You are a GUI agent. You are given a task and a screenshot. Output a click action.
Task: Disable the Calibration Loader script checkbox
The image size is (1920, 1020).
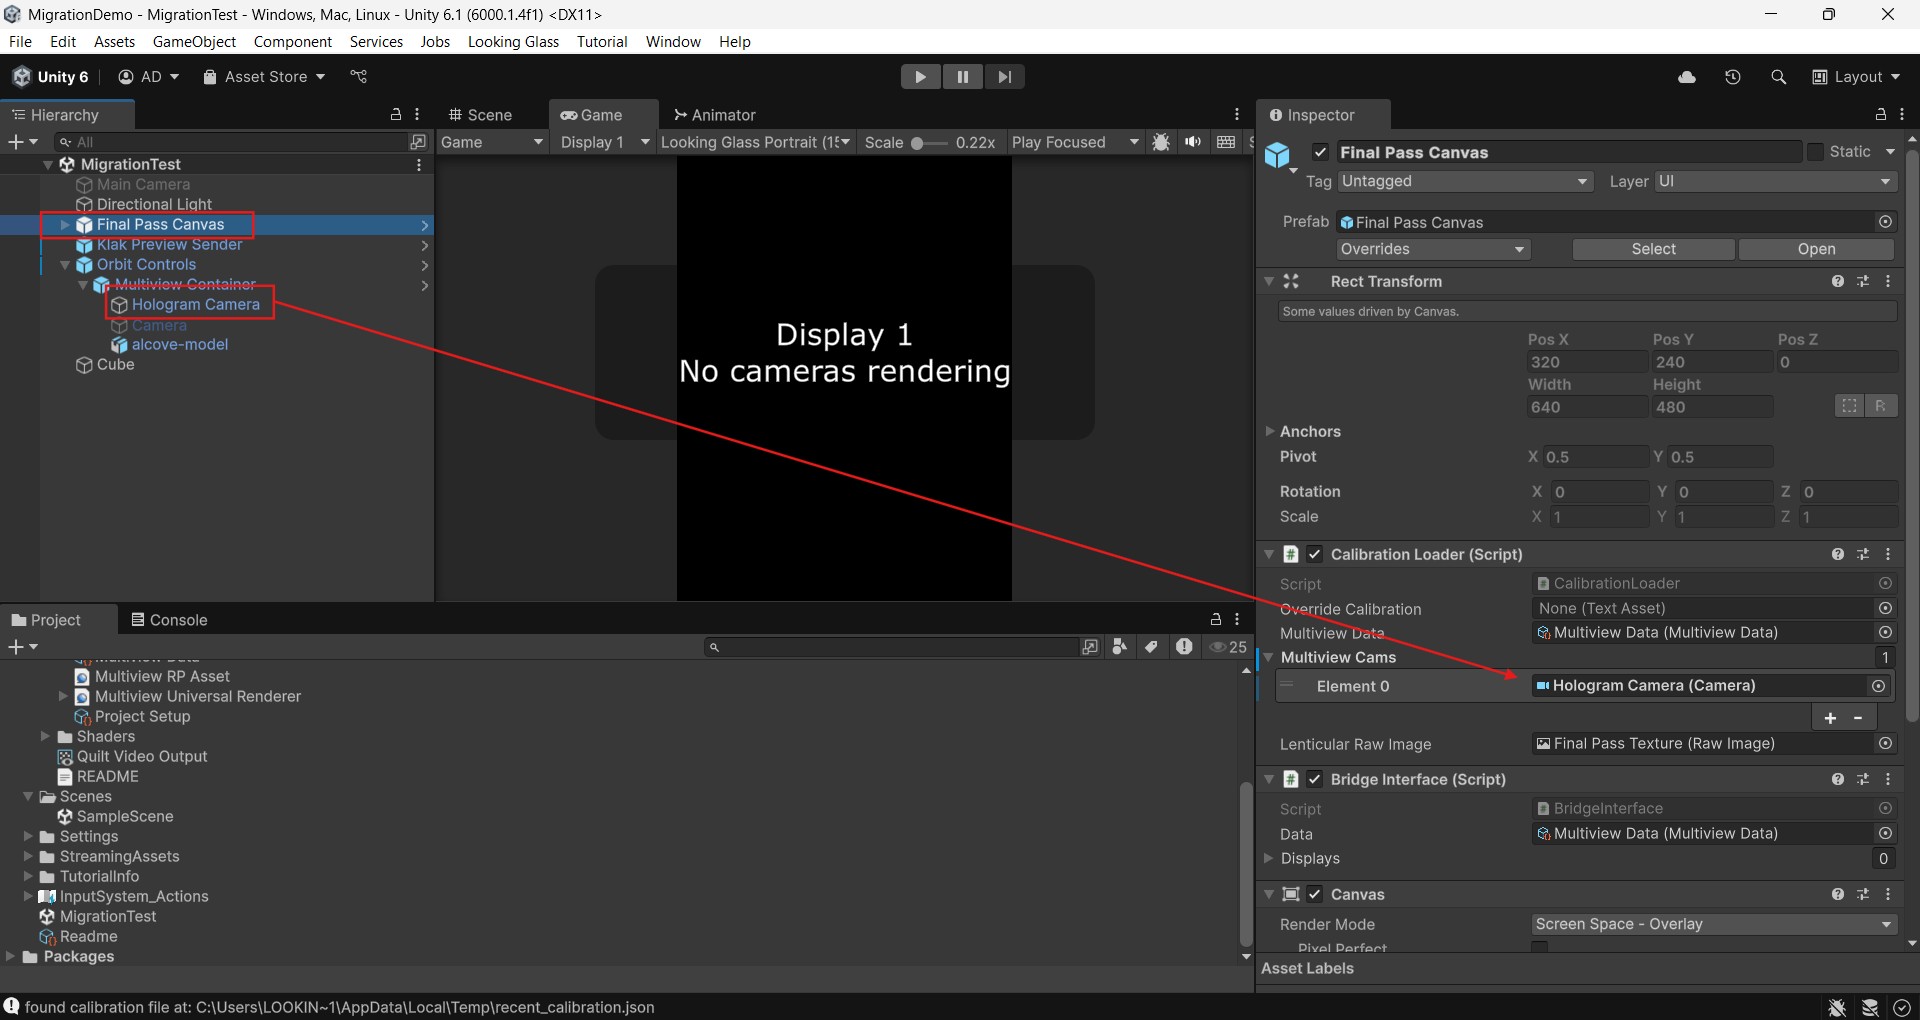[1315, 554]
